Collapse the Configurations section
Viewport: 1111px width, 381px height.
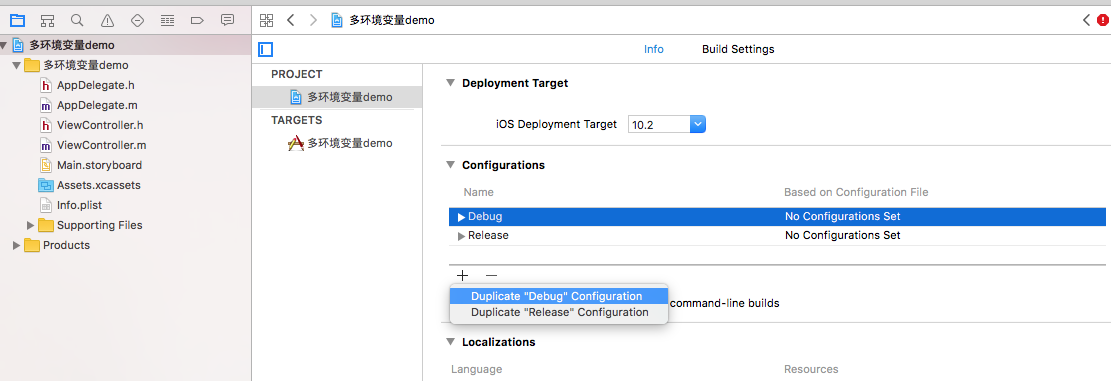click(x=450, y=165)
